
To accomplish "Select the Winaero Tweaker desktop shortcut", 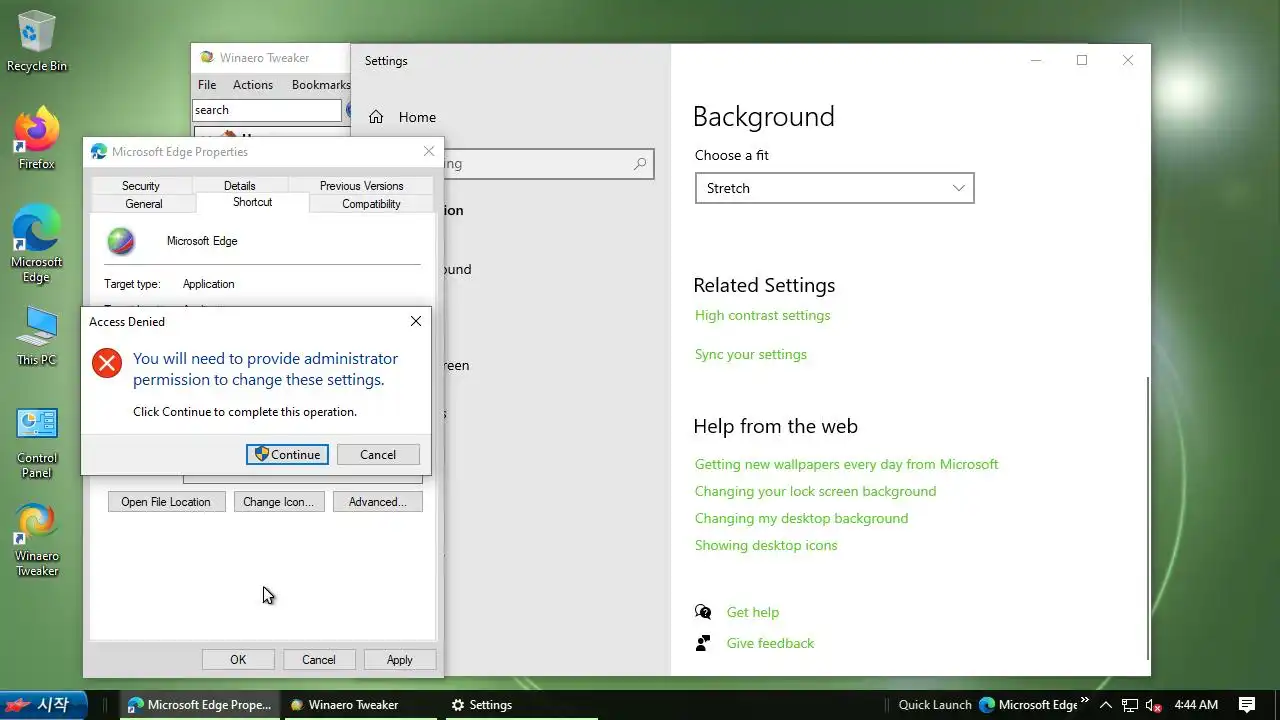I will pos(37,541).
